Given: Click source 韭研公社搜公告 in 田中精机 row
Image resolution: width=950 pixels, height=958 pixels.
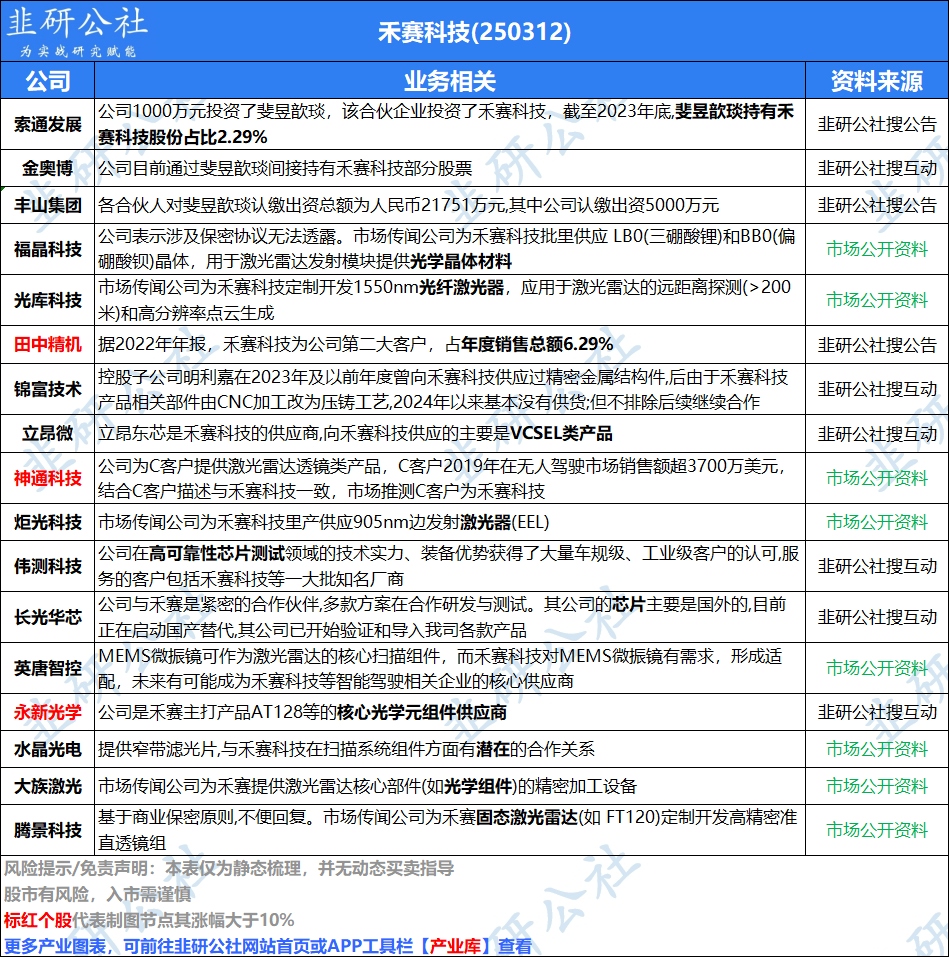Looking at the screenshot, I should [877, 345].
